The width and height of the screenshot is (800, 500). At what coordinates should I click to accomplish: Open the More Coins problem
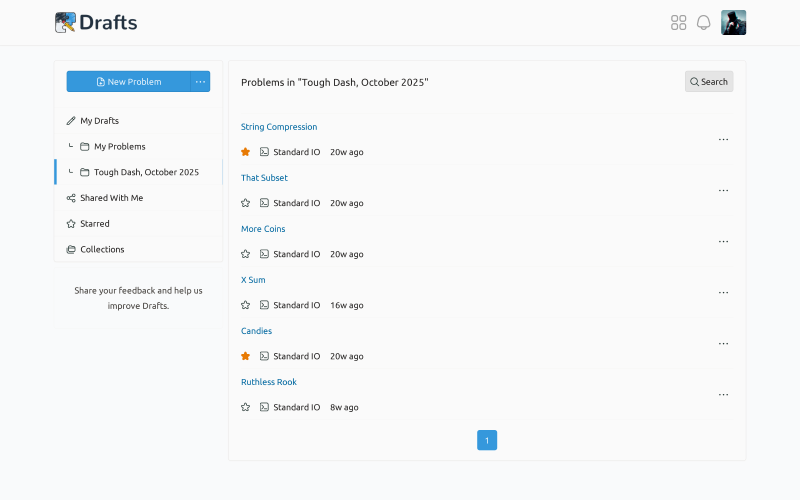pyautogui.click(x=263, y=229)
